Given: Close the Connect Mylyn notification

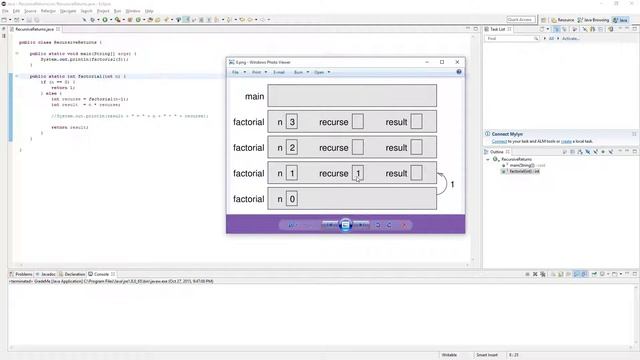Looking at the screenshot, I should (x=634, y=134).
